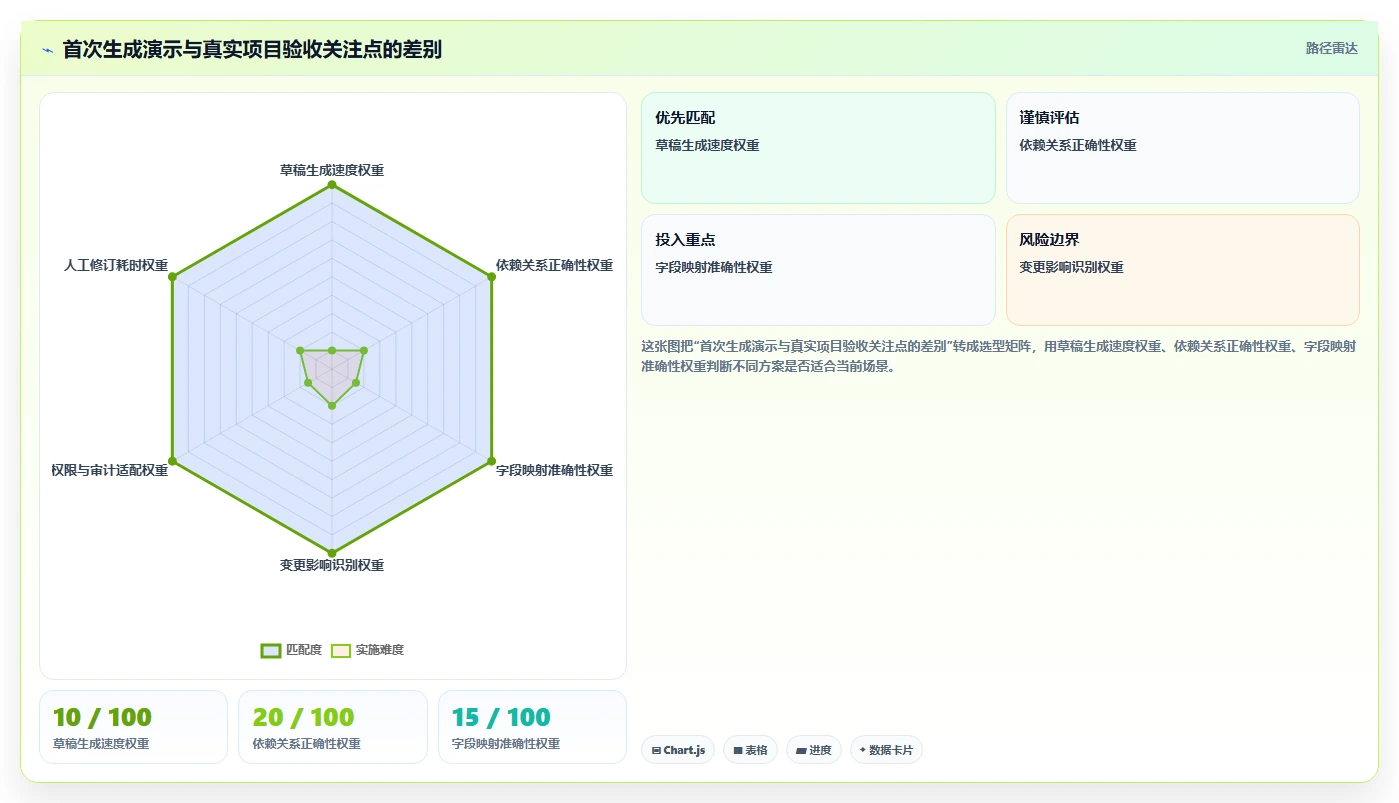Click the 15 / 100 stat value
The height and width of the screenshot is (803, 1399).
[x=501, y=717]
